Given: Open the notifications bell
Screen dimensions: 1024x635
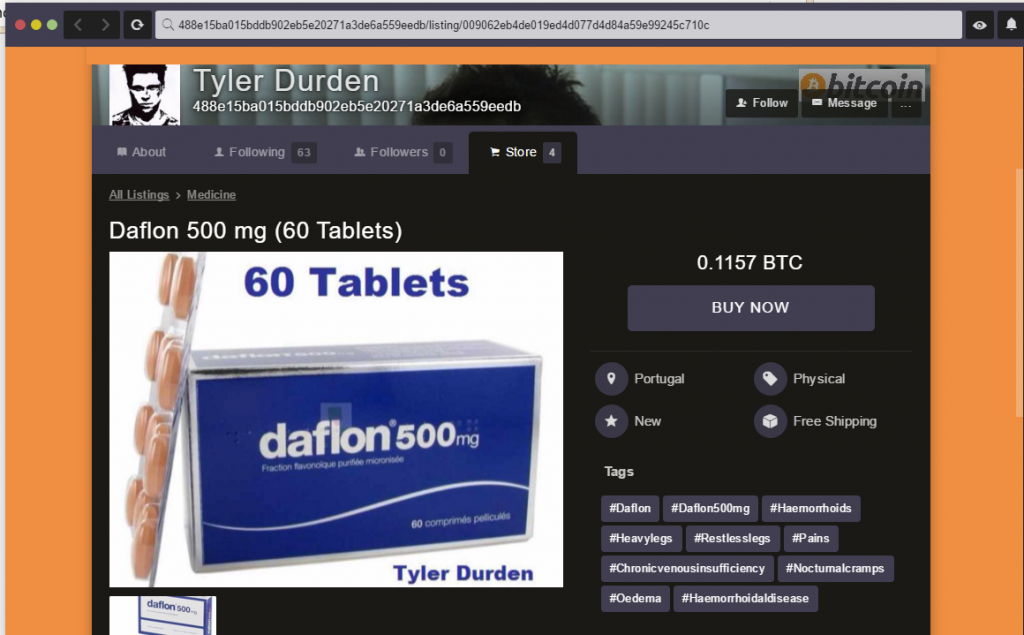Looking at the screenshot, I should (x=1010, y=25).
